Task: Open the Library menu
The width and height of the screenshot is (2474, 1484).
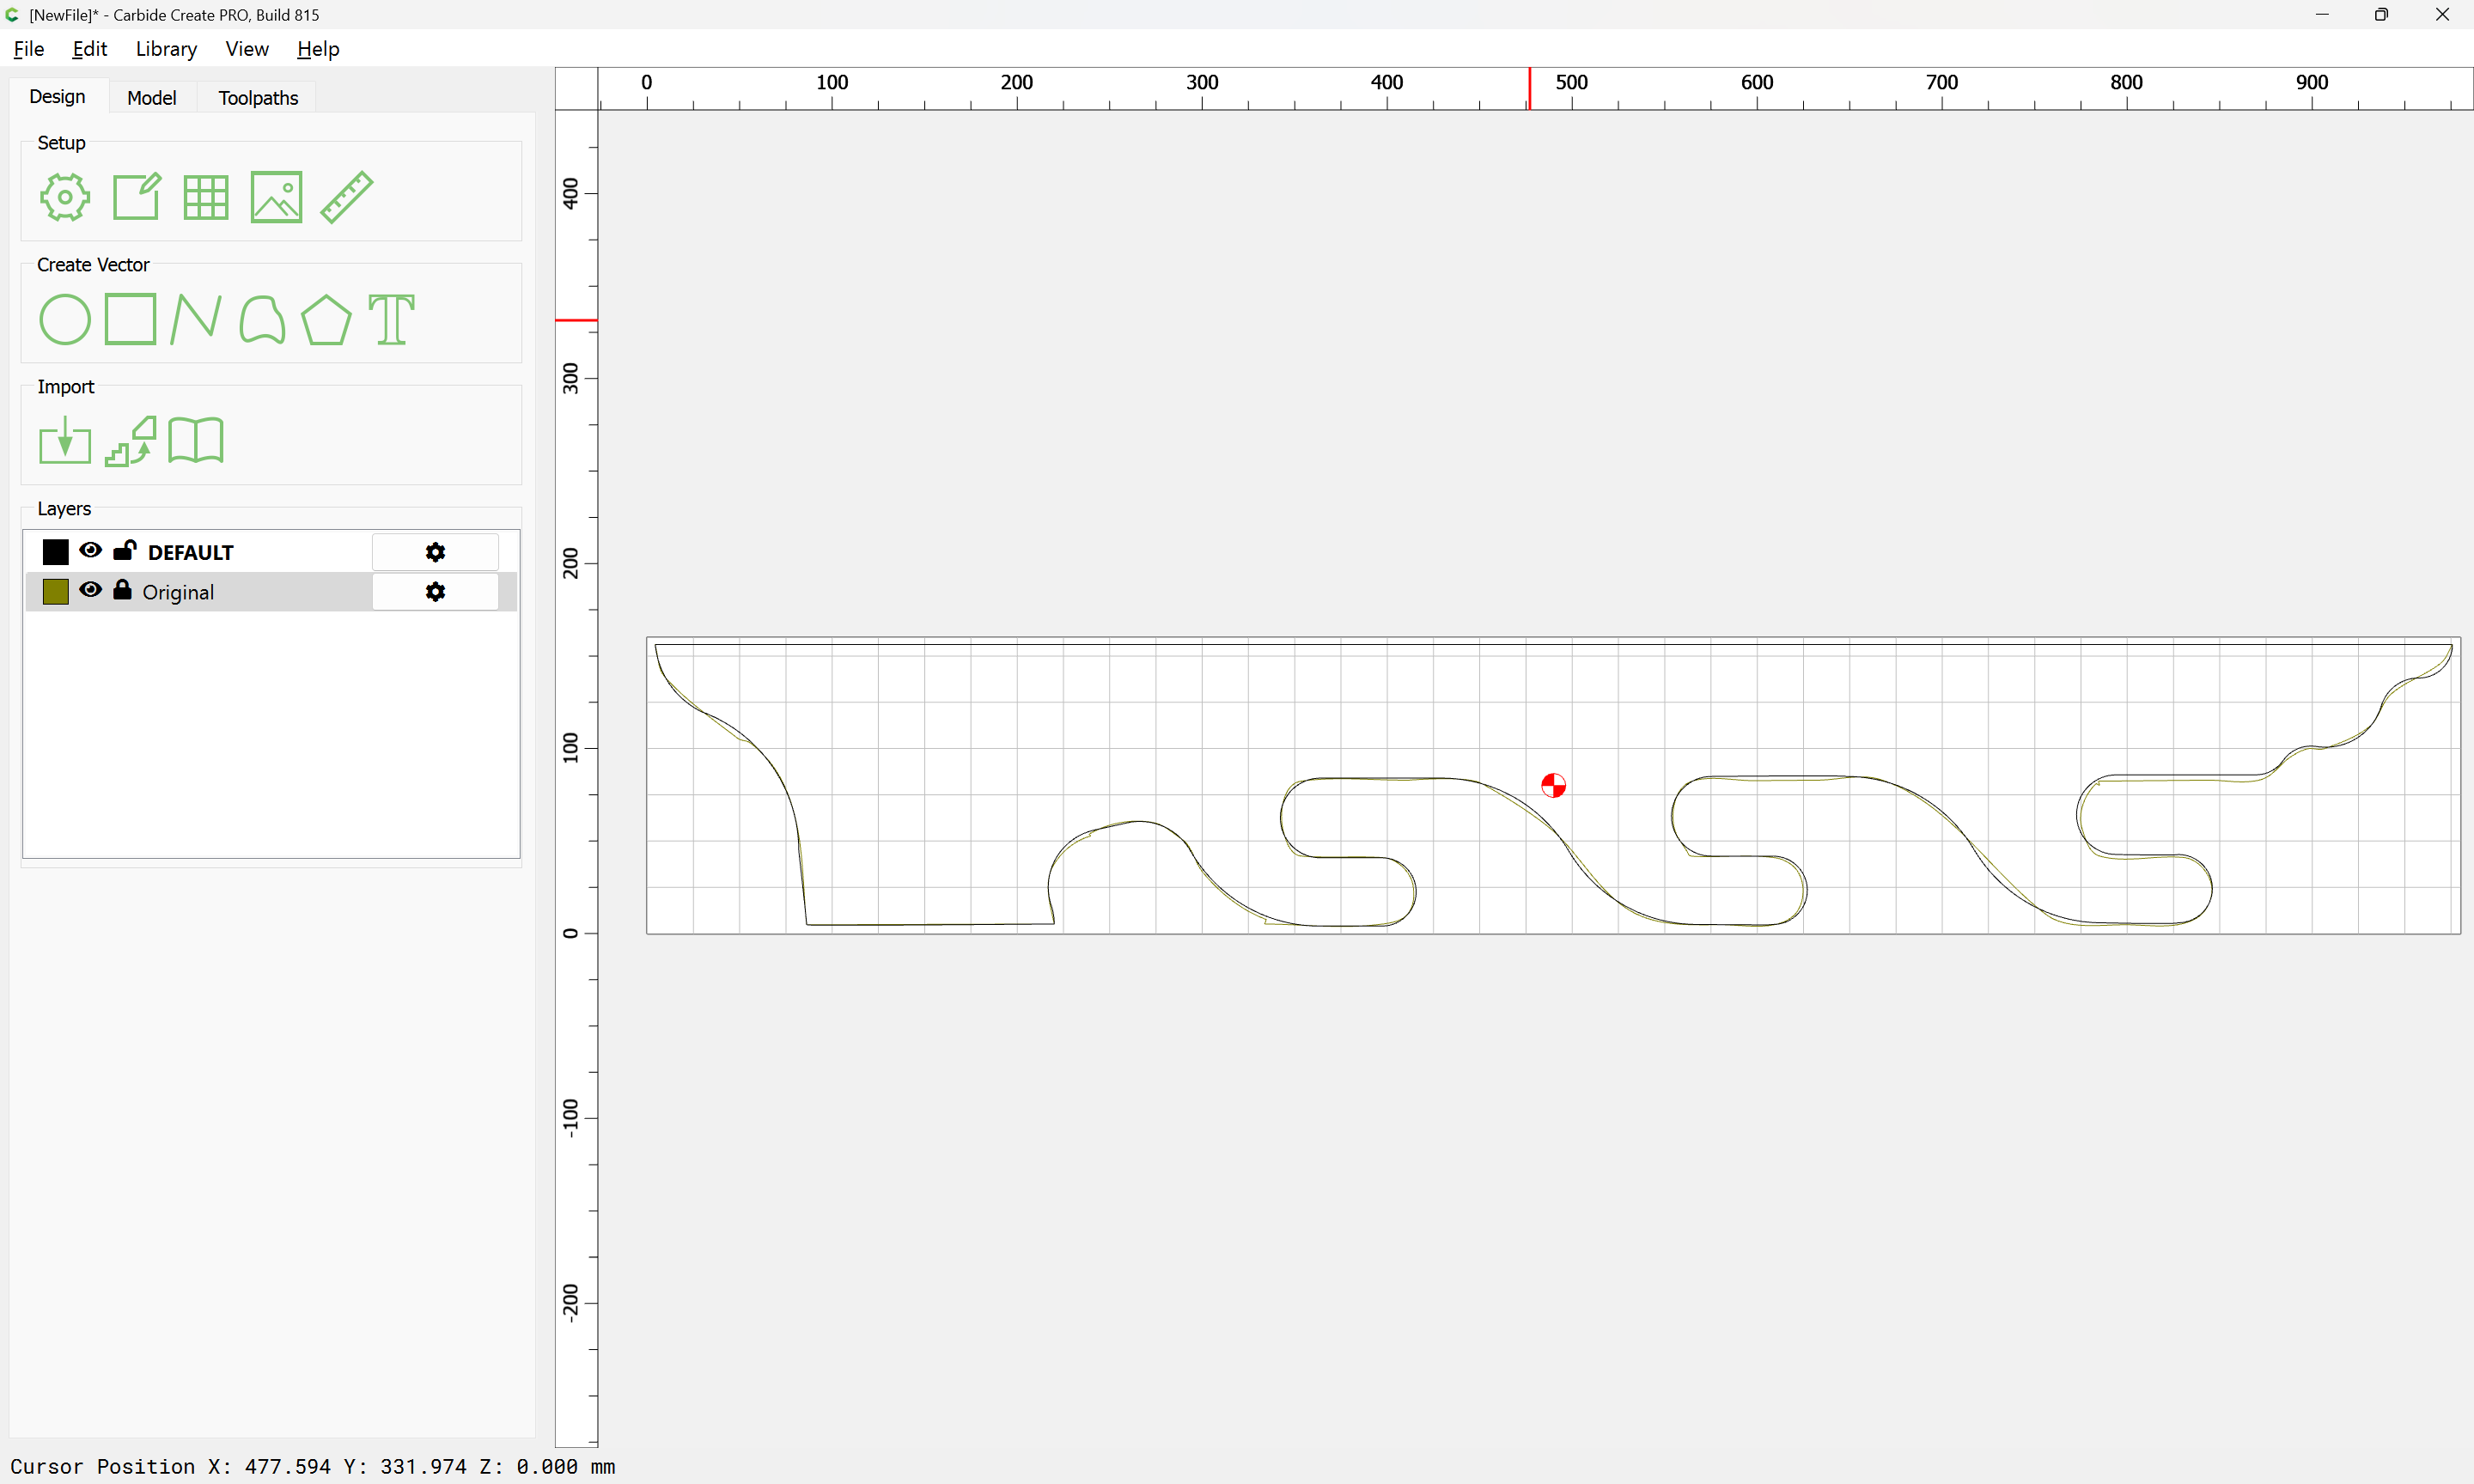Action: click(x=166, y=49)
